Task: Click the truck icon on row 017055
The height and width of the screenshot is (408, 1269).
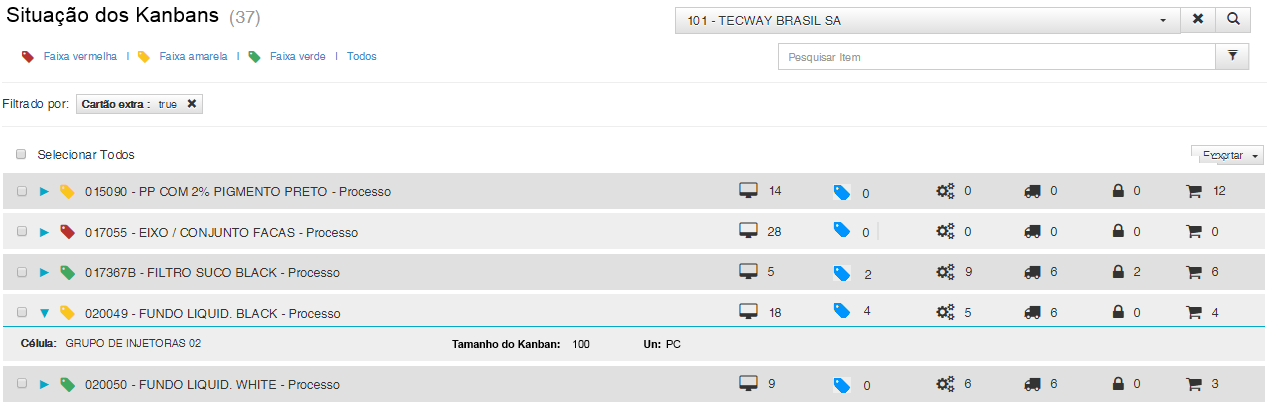Action: [x=1033, y=232]
